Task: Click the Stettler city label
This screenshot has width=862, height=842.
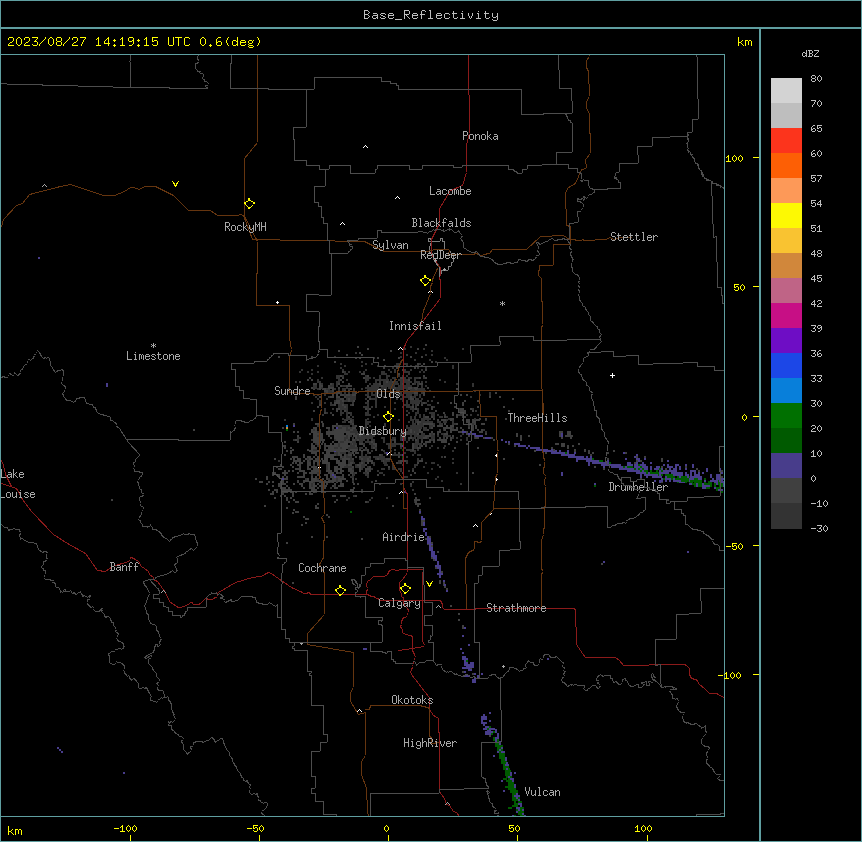Action: [x=634, y=237]
